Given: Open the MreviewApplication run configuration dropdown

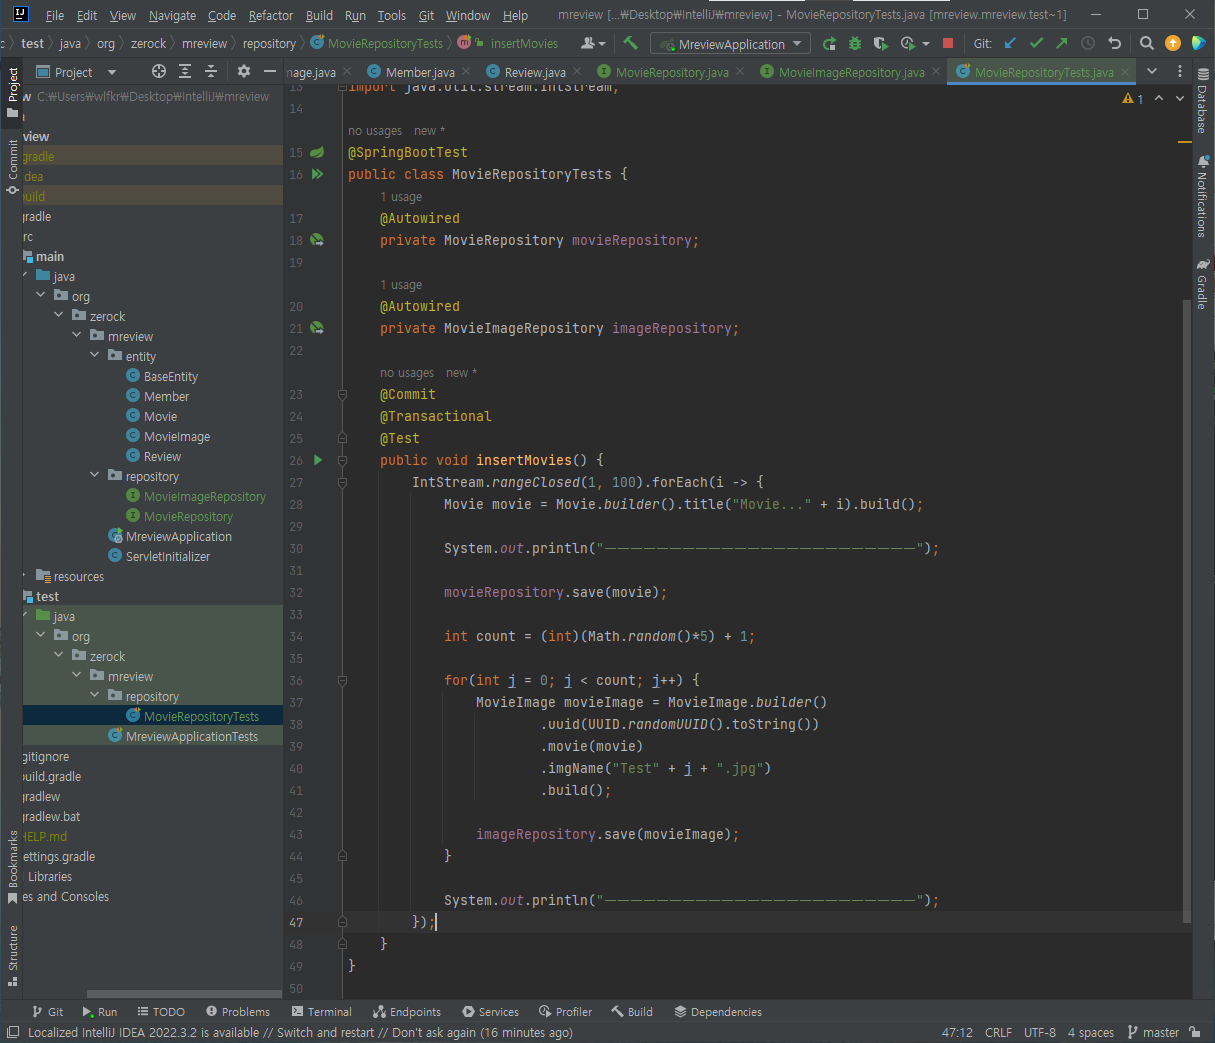Looking at the screenshot, I should click(730, 44).
